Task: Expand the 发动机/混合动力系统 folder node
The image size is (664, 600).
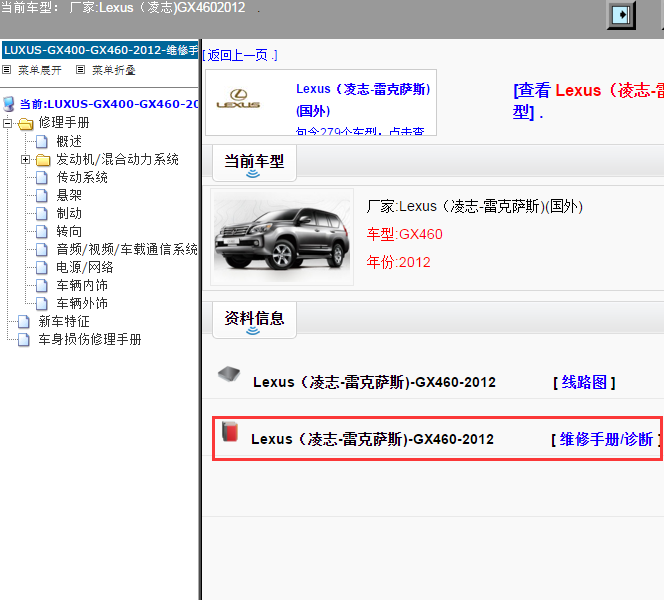Action: [25, 160]
